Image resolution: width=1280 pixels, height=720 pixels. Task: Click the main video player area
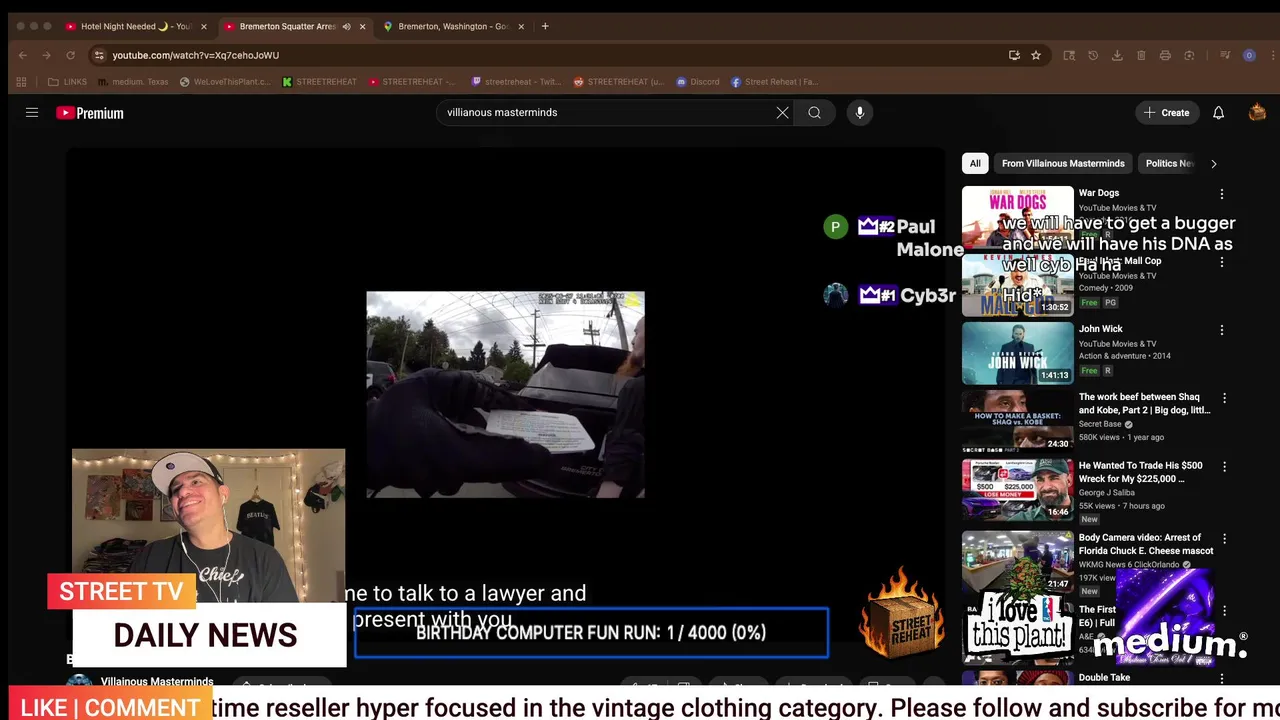tap(505, 395)
